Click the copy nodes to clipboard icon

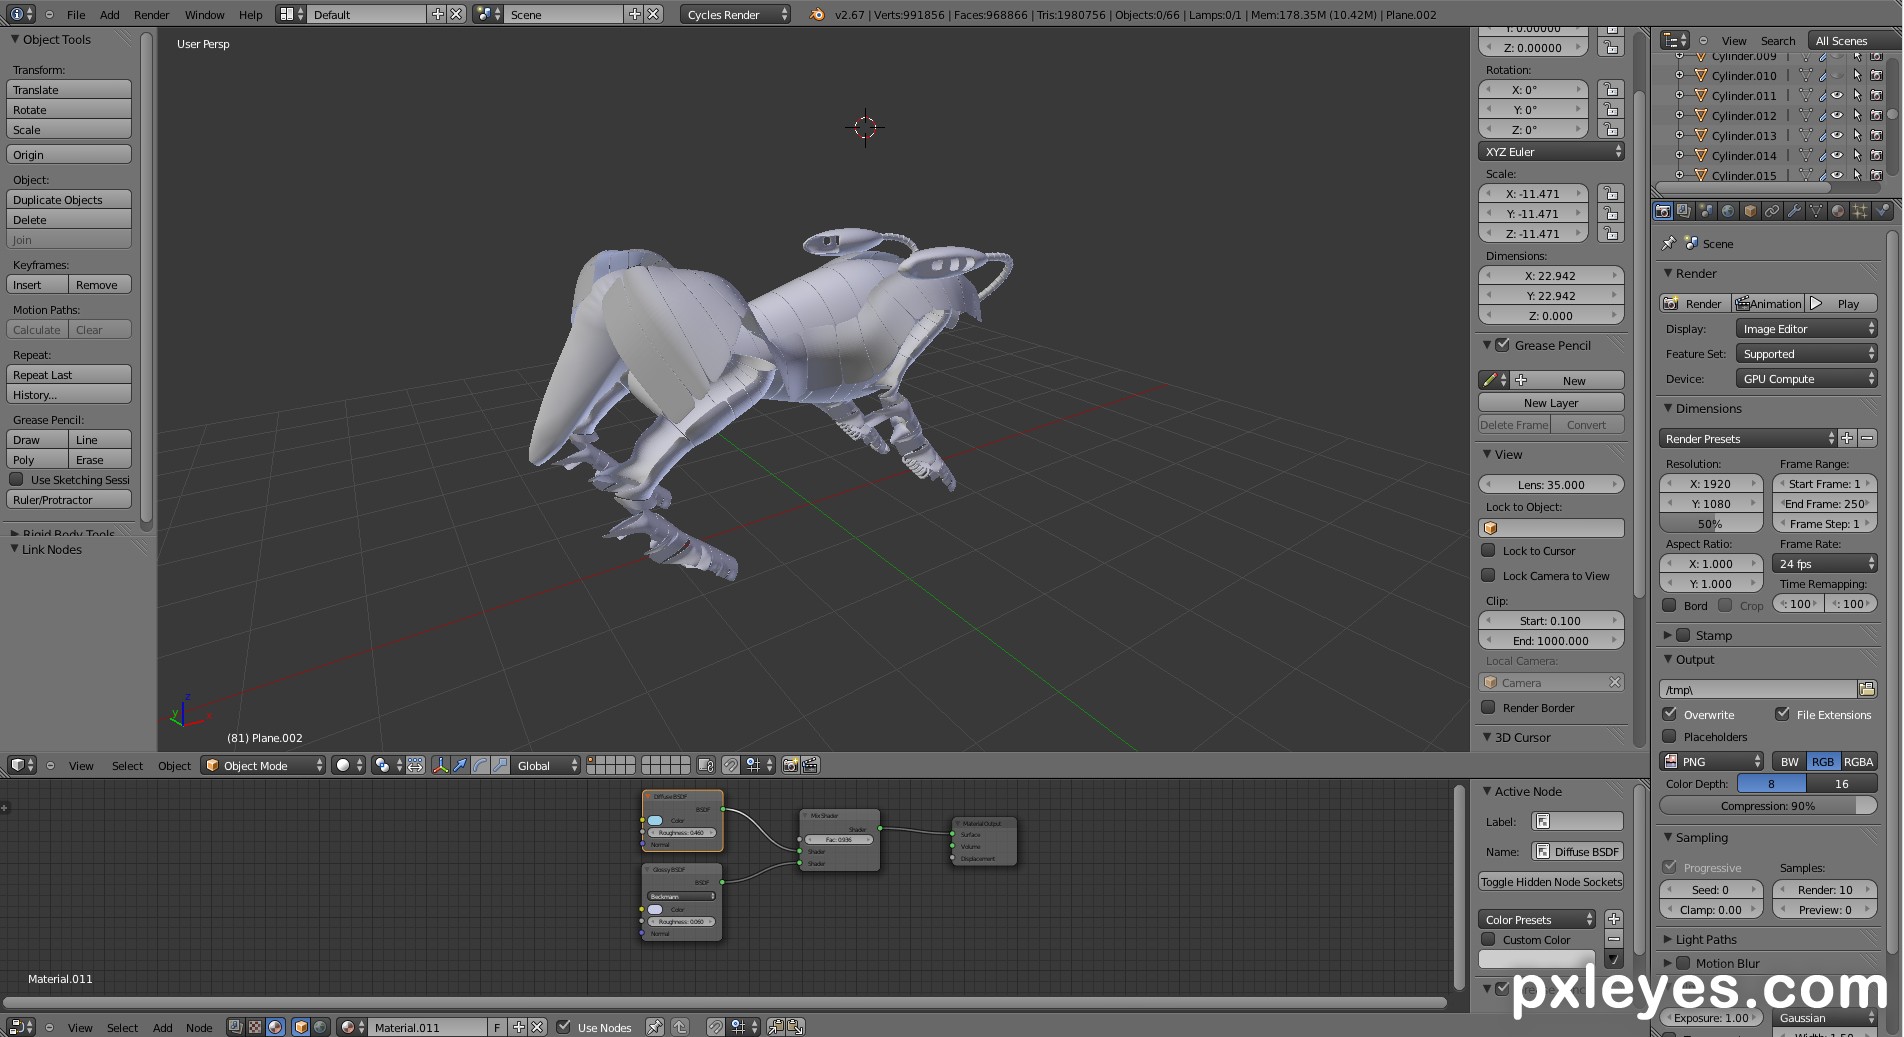pos(776,1027)
